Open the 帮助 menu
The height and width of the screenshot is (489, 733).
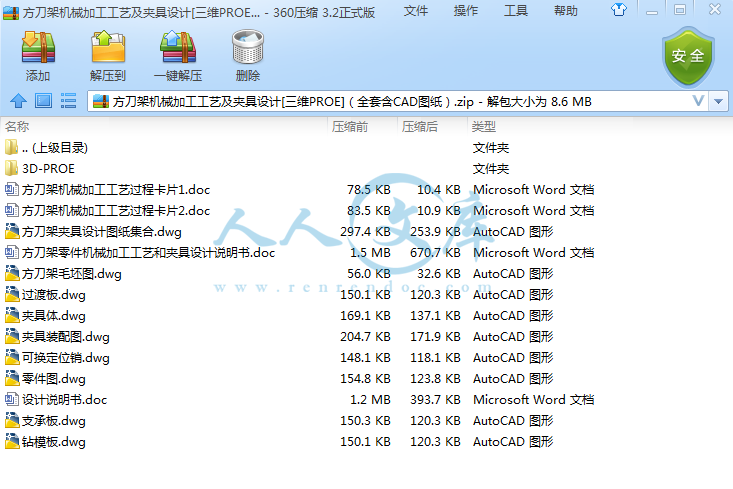click(566, 11)
